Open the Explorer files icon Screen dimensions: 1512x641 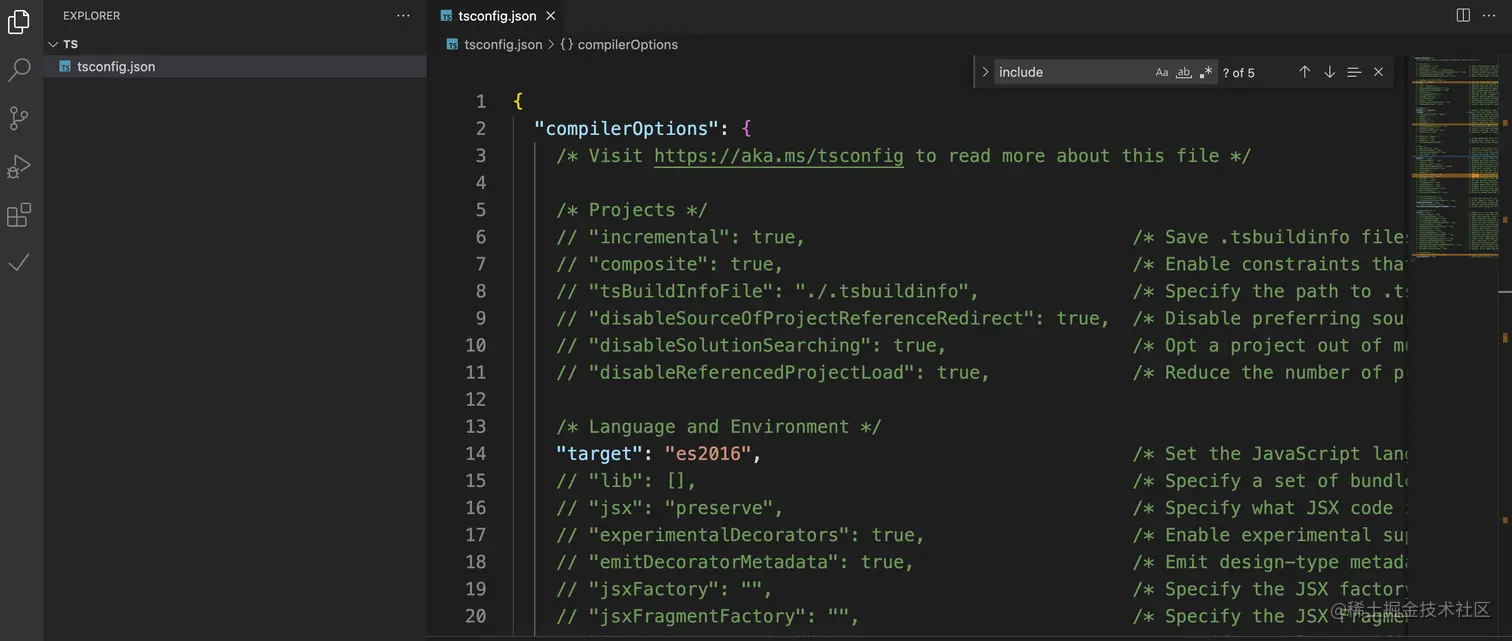[x=19, y=22]
